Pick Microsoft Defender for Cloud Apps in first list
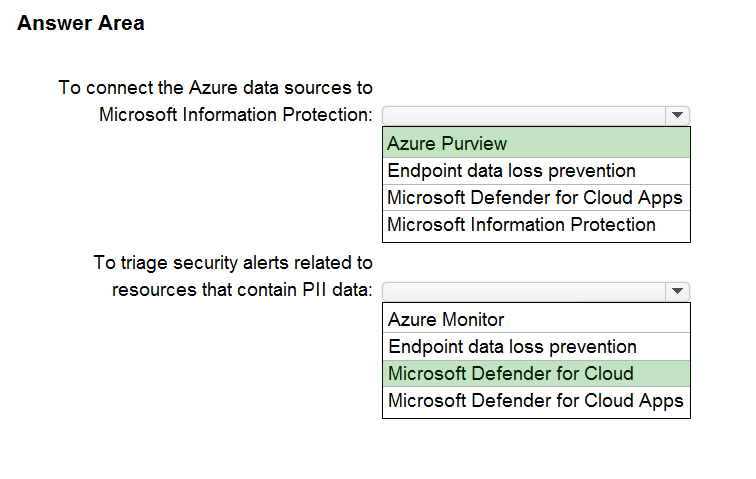This screenshot has height=479, width=756. pos(536,197)
